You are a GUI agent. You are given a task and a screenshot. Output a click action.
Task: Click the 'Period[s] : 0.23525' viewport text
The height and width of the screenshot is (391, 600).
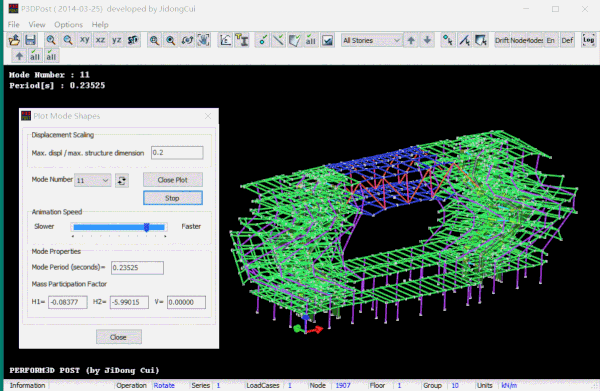[x=57, y=86]
